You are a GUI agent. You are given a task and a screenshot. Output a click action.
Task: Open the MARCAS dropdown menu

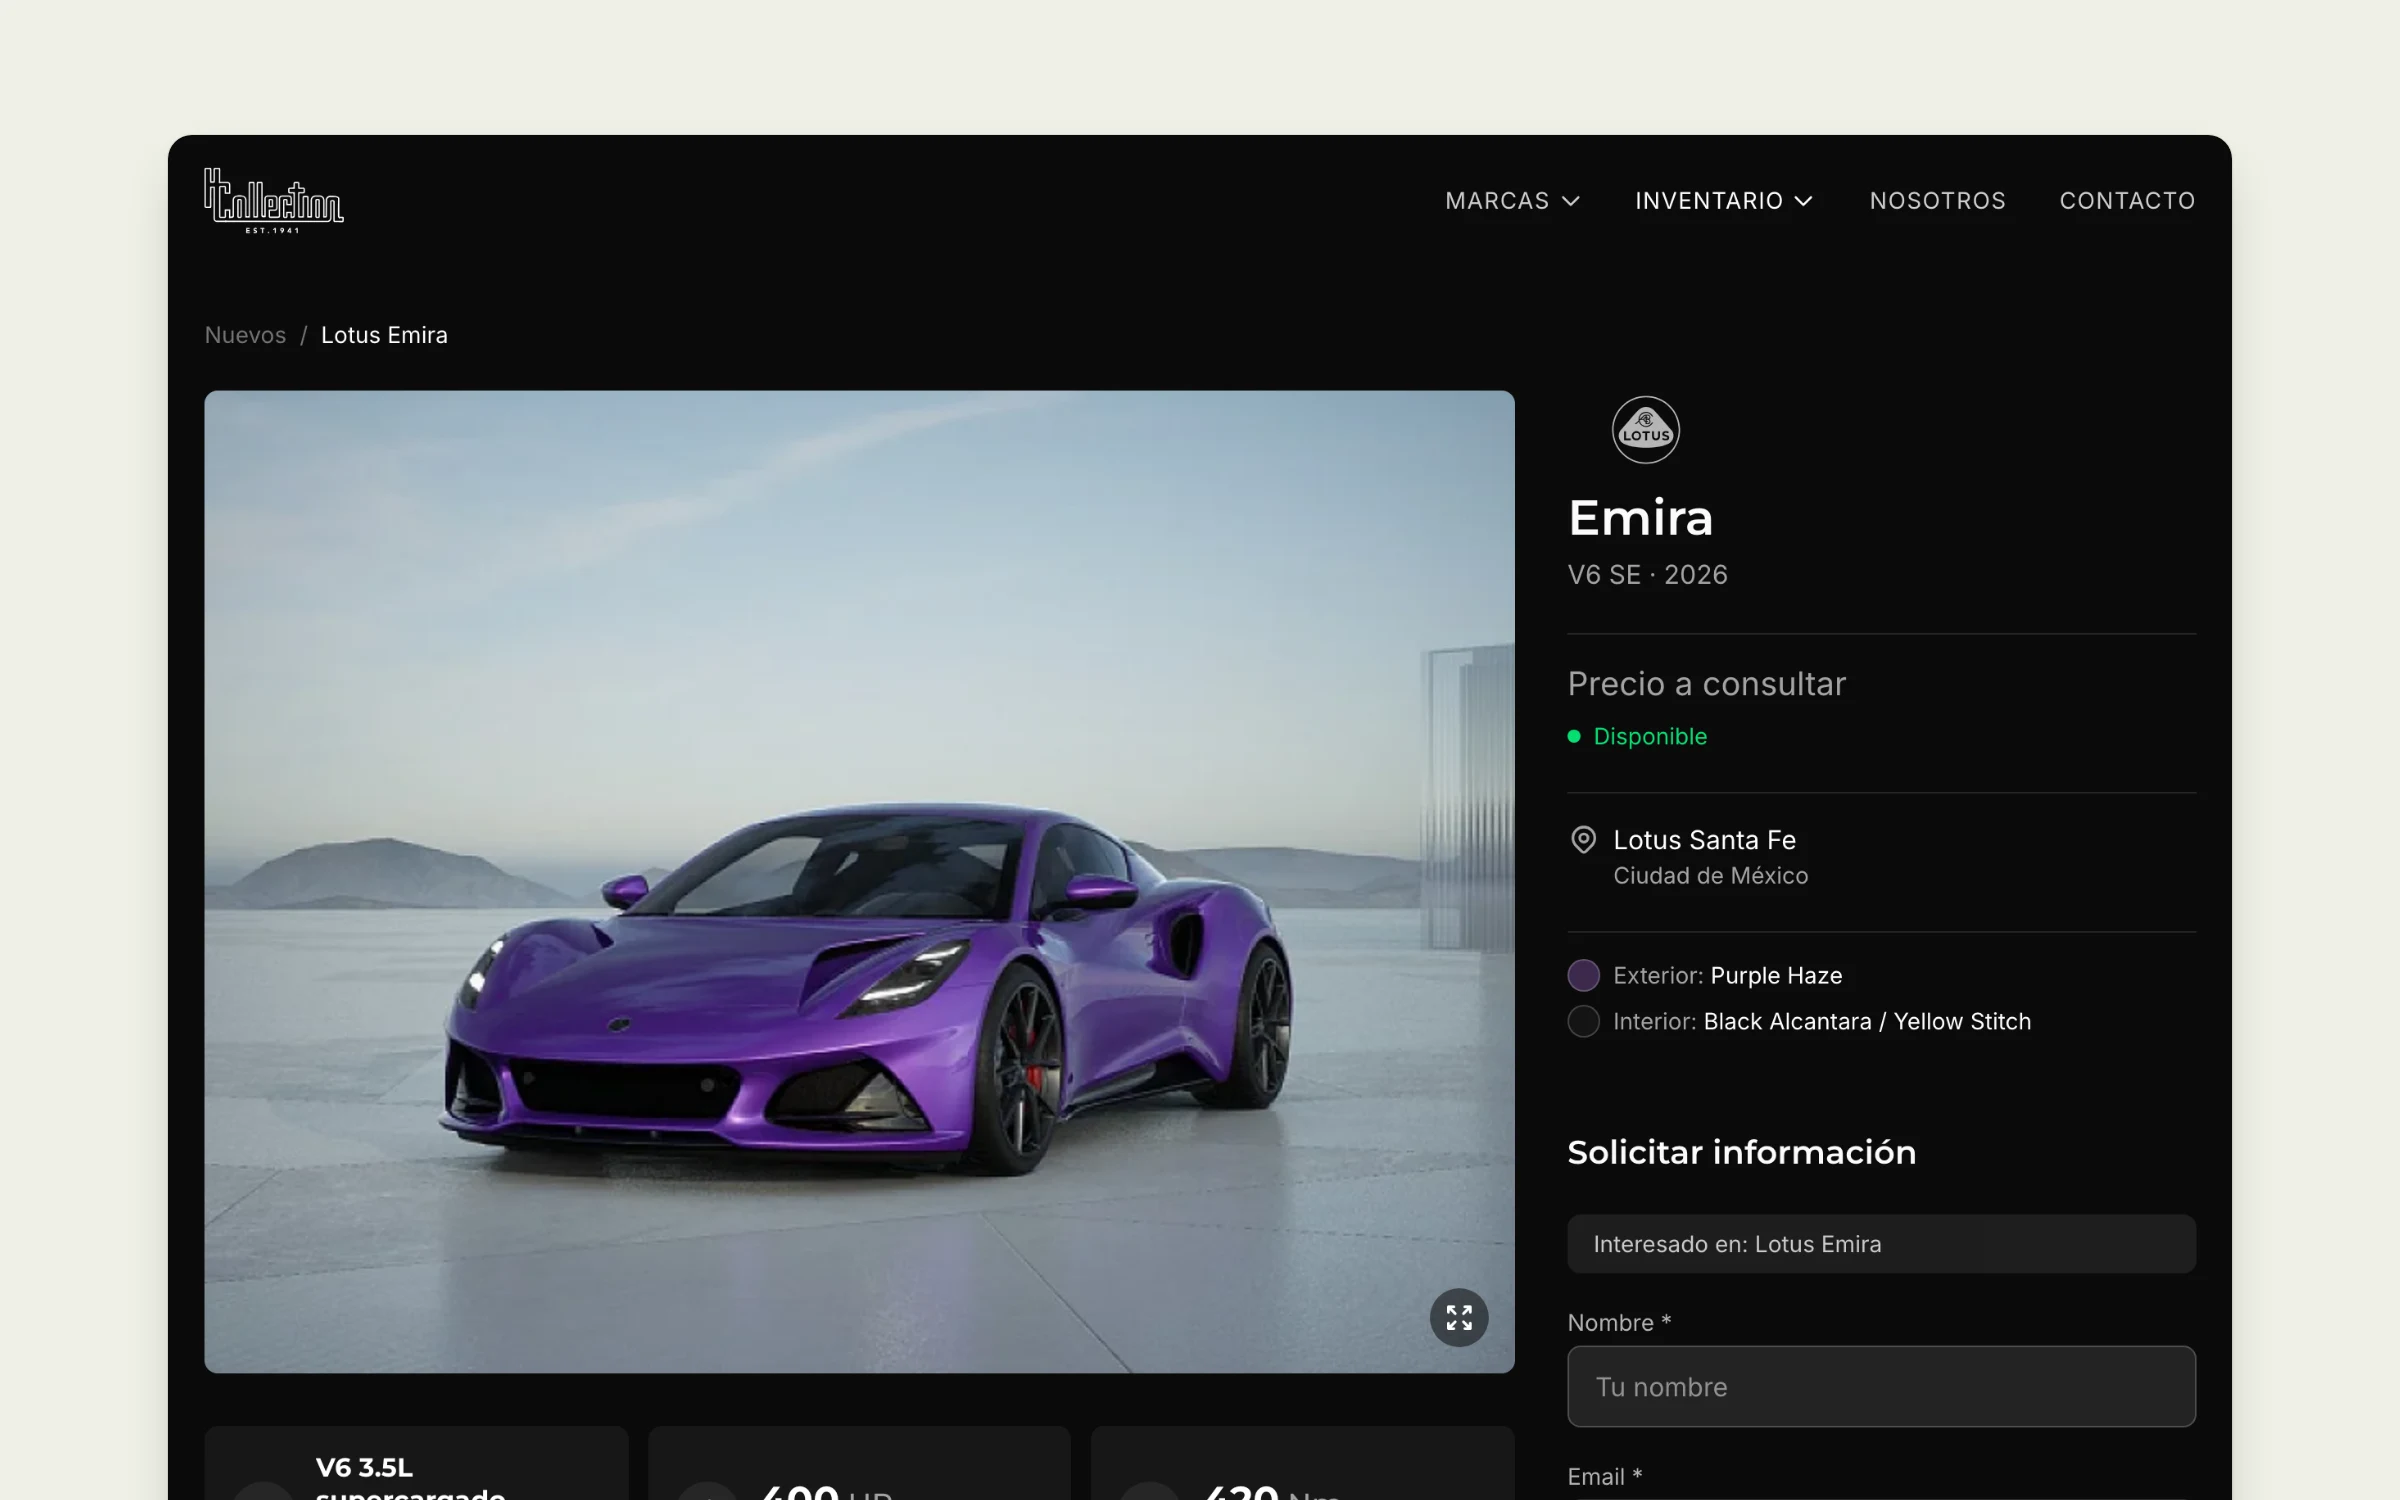point(1512,201)
